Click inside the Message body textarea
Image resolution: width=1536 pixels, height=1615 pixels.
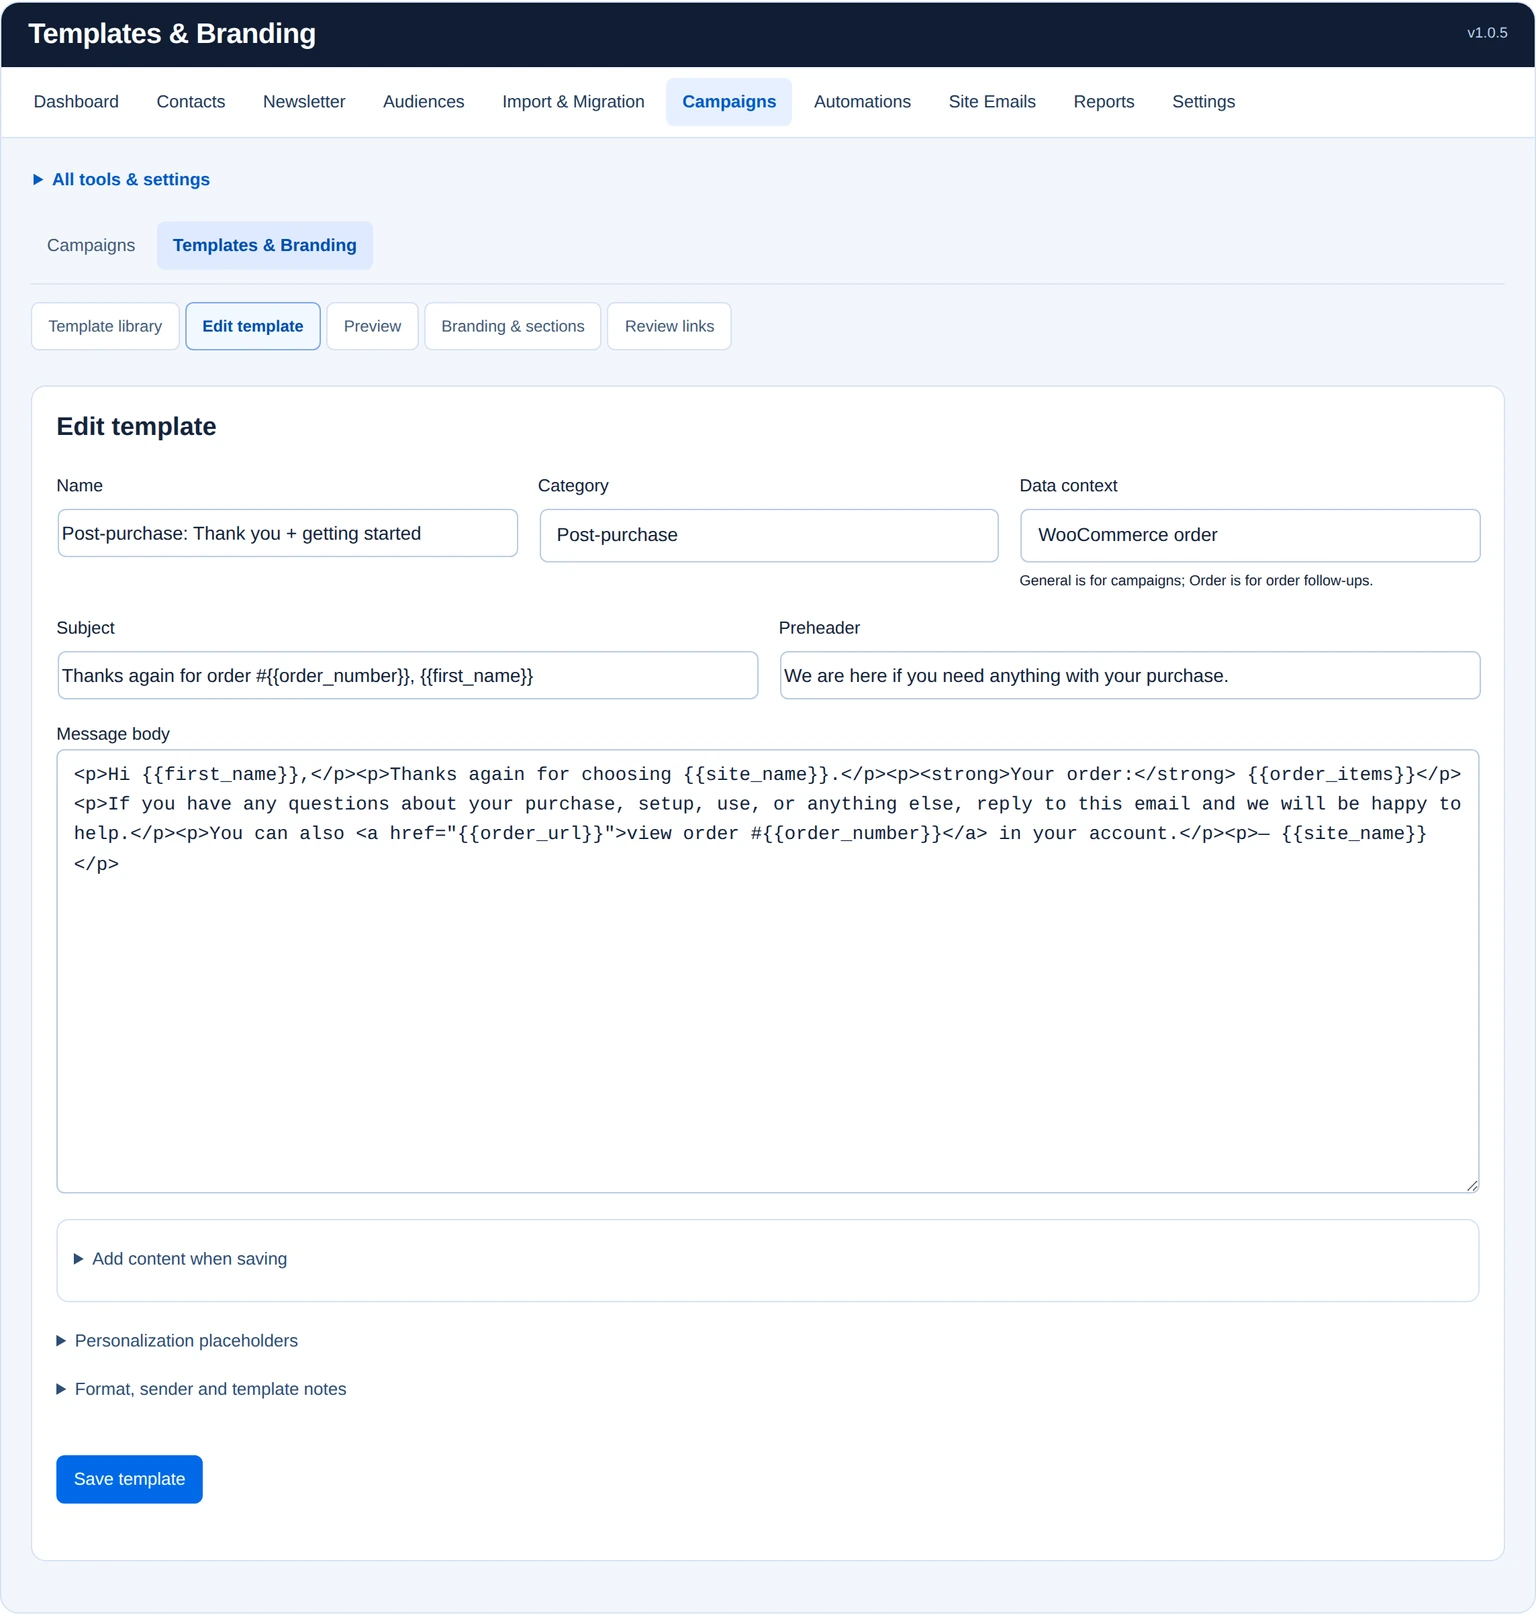(x=768, y=971)
